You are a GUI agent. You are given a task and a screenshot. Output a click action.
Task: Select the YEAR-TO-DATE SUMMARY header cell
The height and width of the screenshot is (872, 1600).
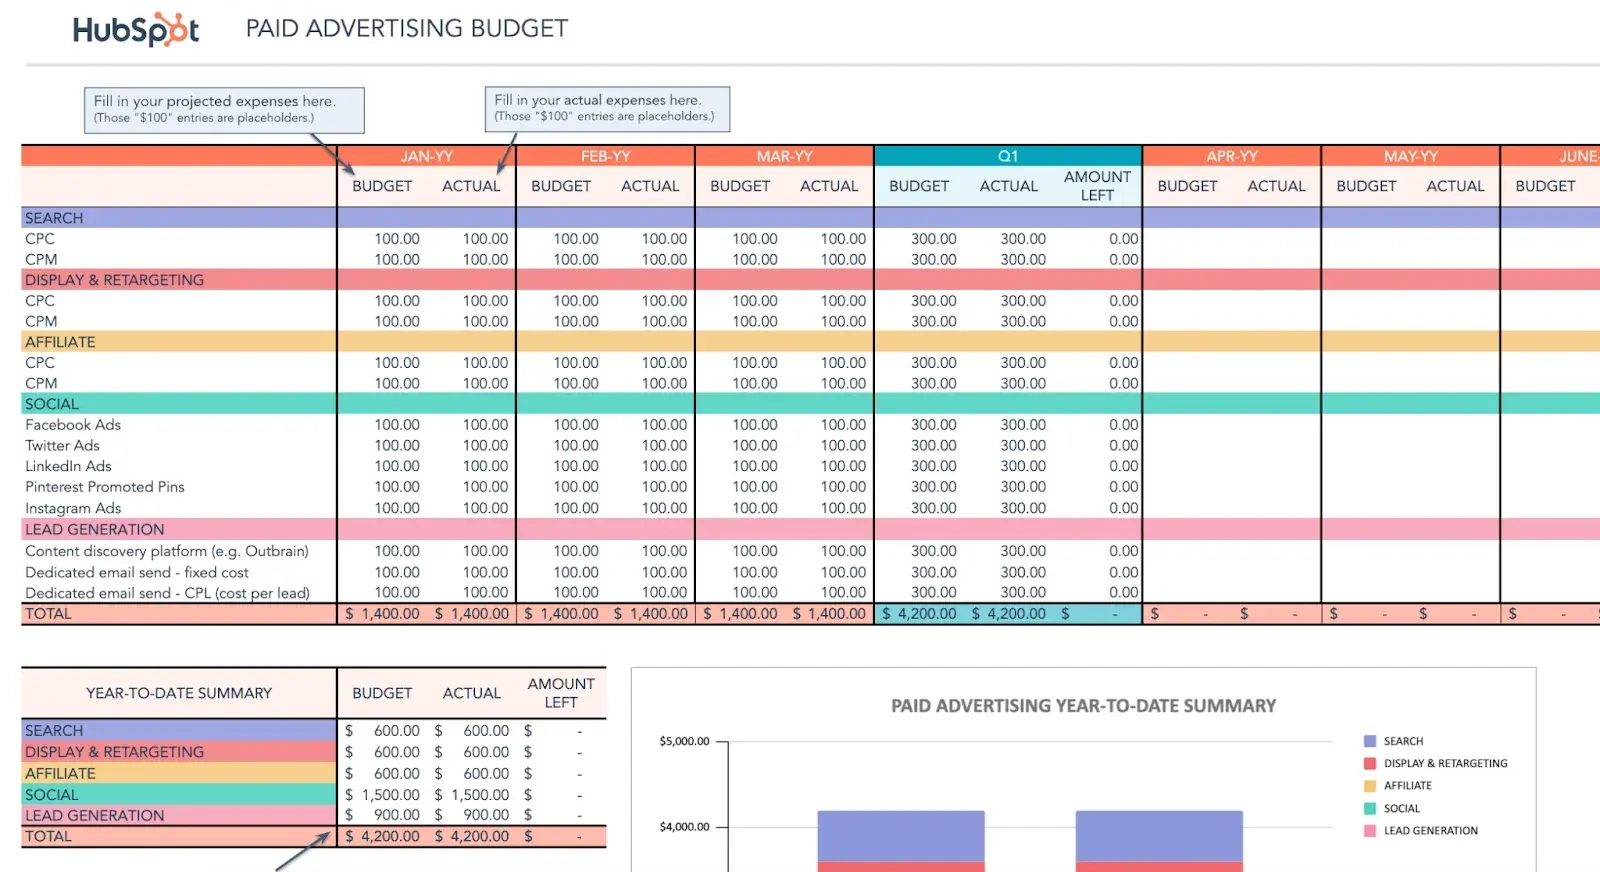coord(179,693)
